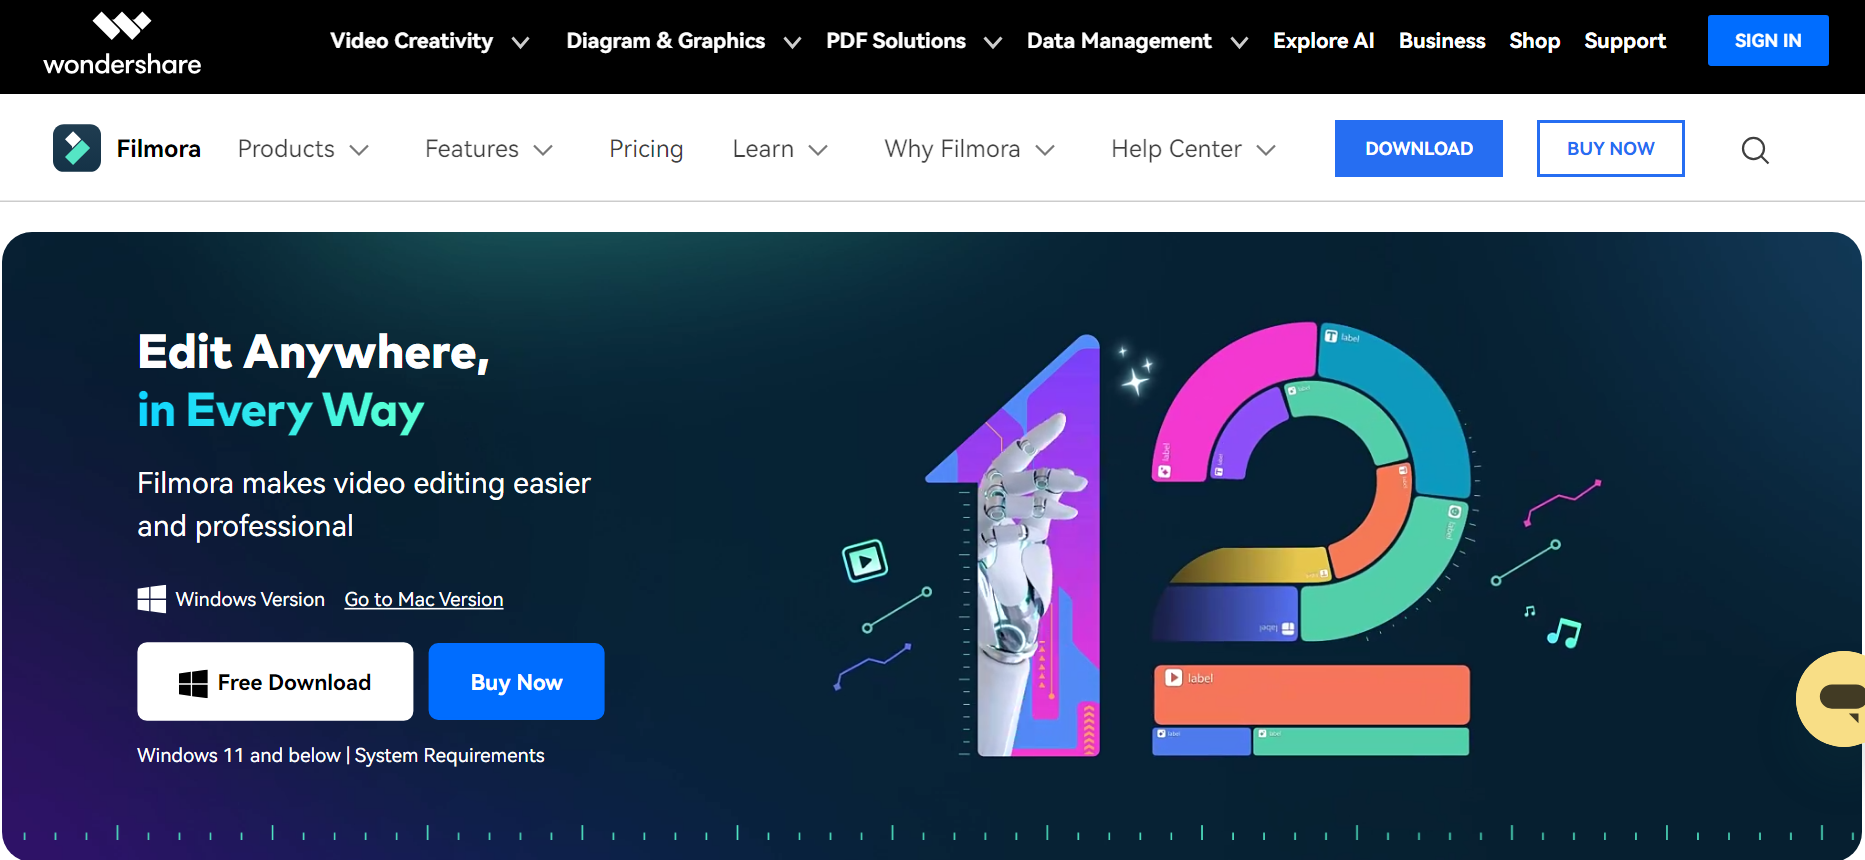Click the Windows logo beside Windows Version

click(151, 599)
